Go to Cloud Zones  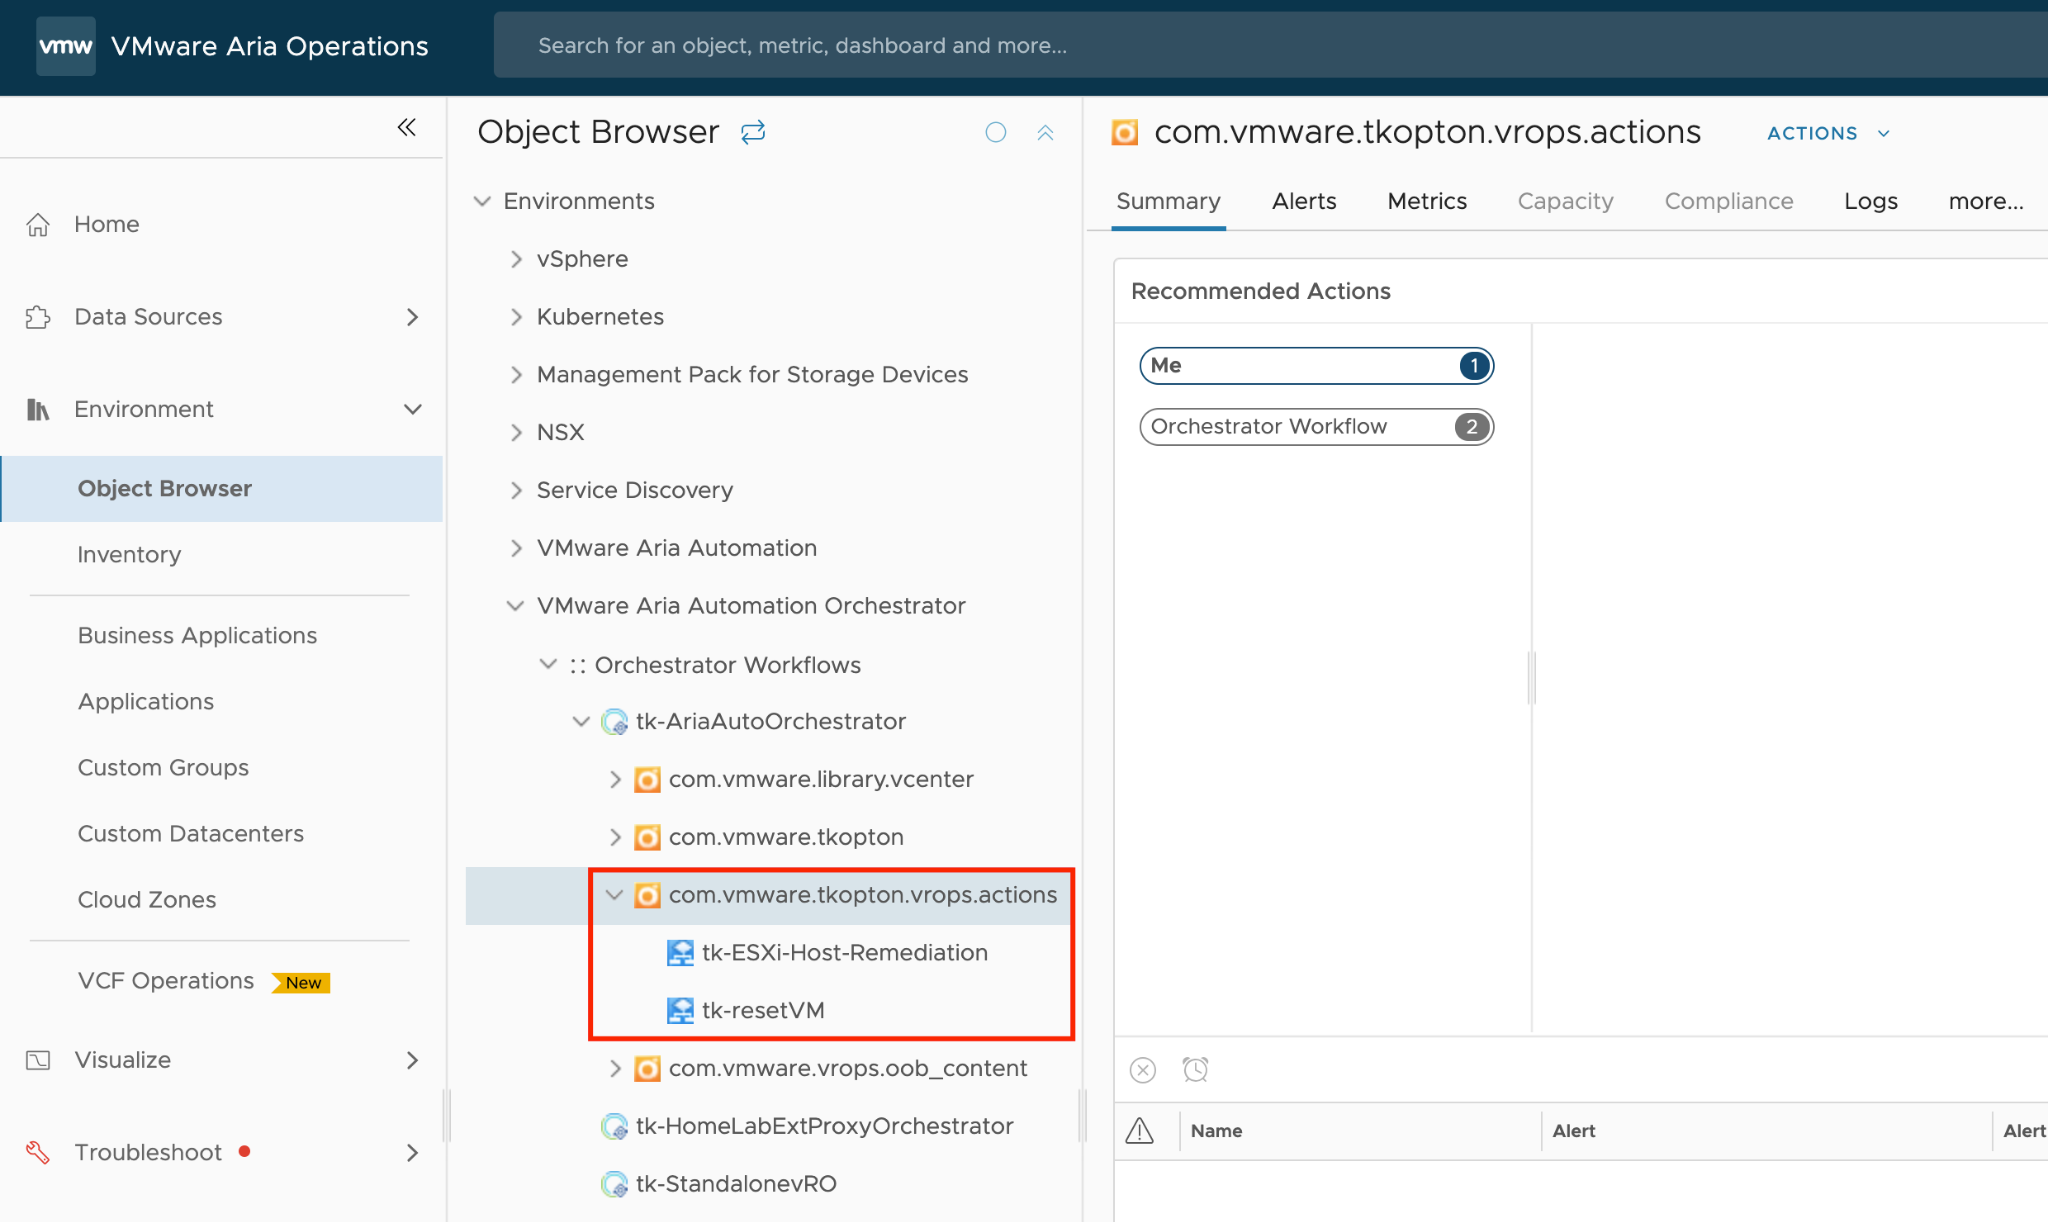point(146,900)
